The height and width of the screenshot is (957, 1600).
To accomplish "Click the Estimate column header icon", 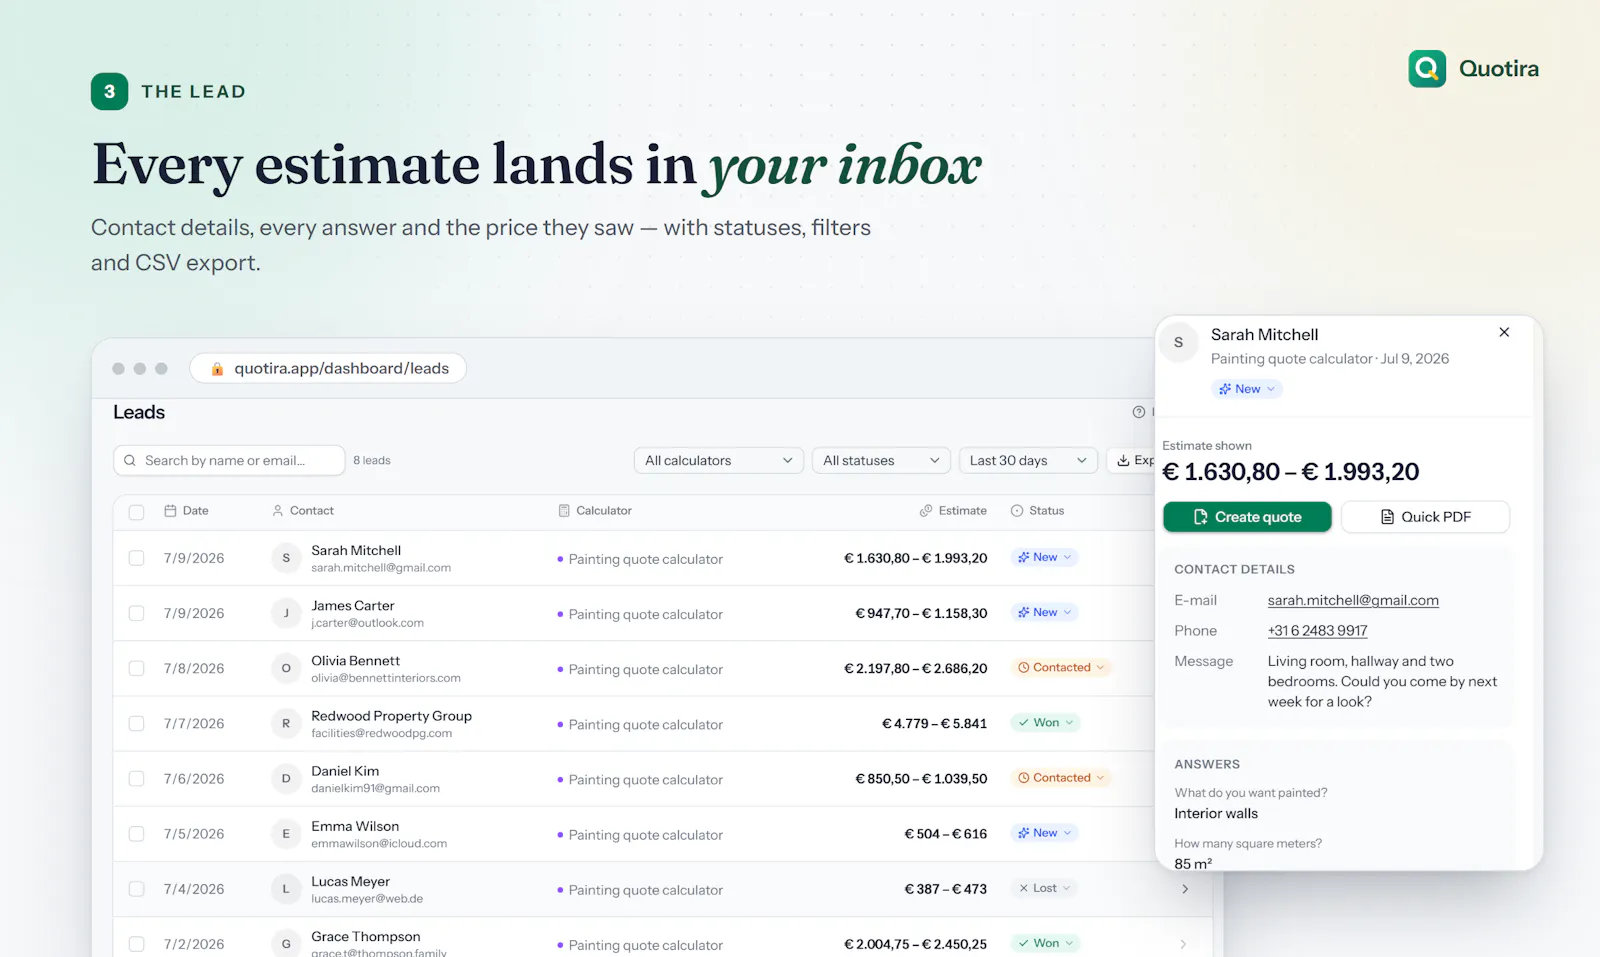I will 926,511.
